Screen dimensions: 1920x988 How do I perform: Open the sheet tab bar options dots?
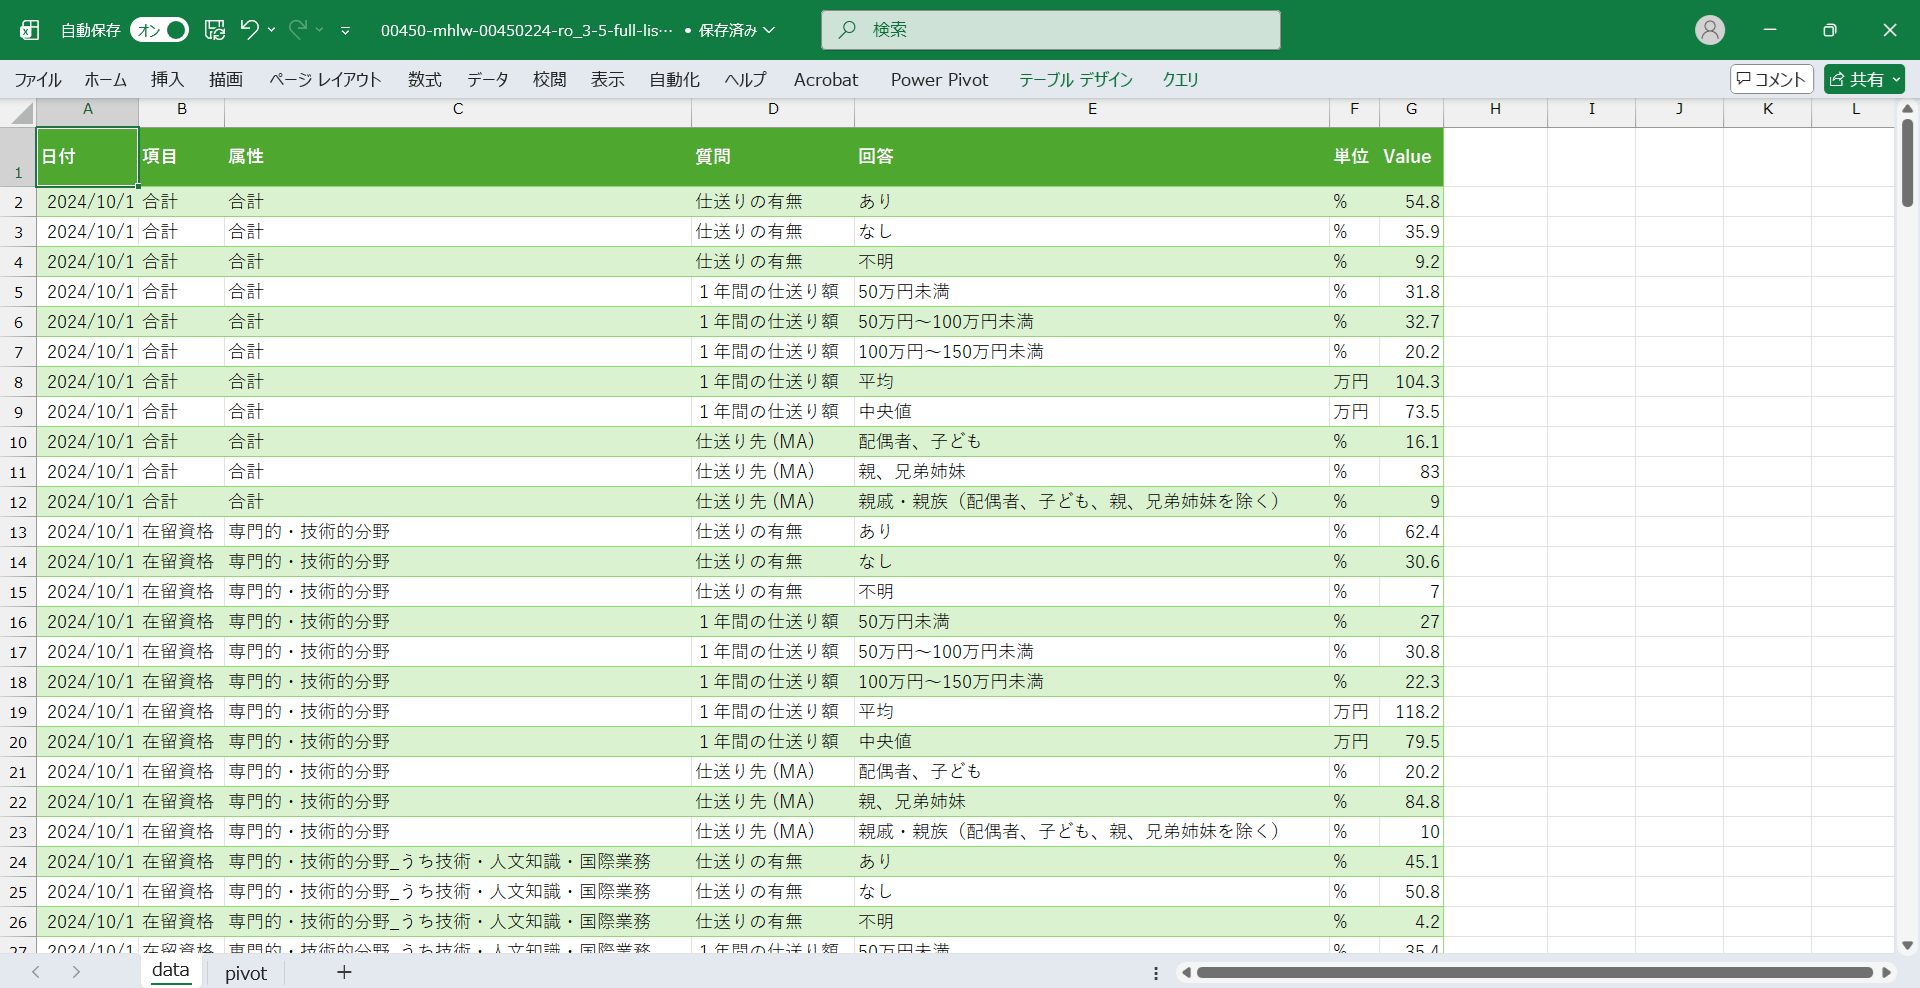1156,973
